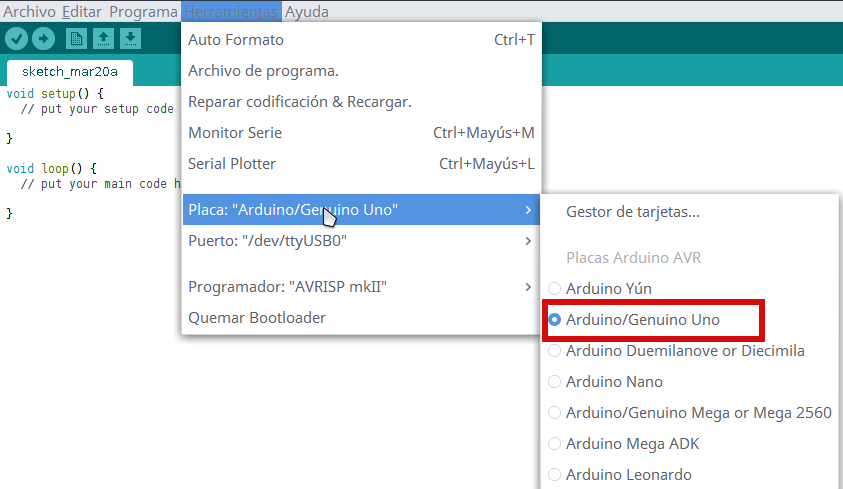Create a new sketch with the New icon

(76, 39)
